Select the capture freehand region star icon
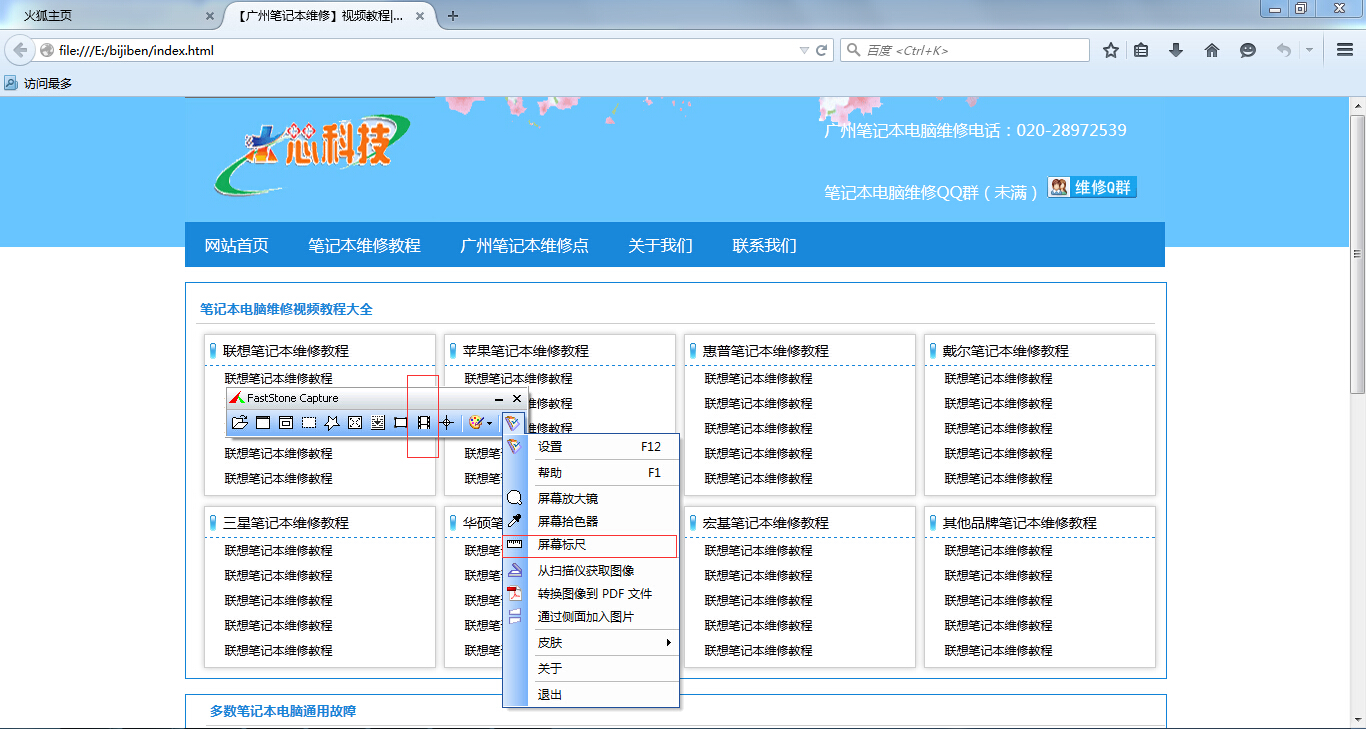The height and width of the screenshot is (729, 1366). tap(332, 423)
